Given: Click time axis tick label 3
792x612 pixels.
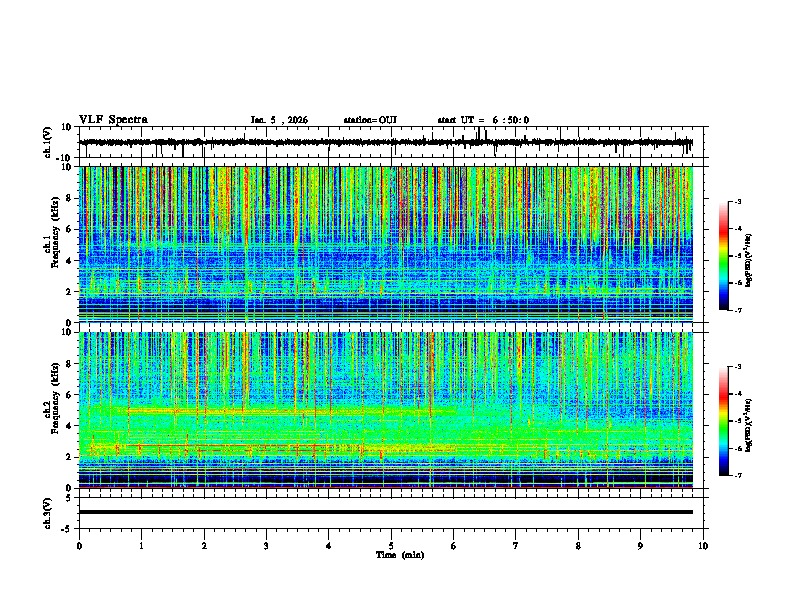Looking at the screenshot, I should coord(266,546).
